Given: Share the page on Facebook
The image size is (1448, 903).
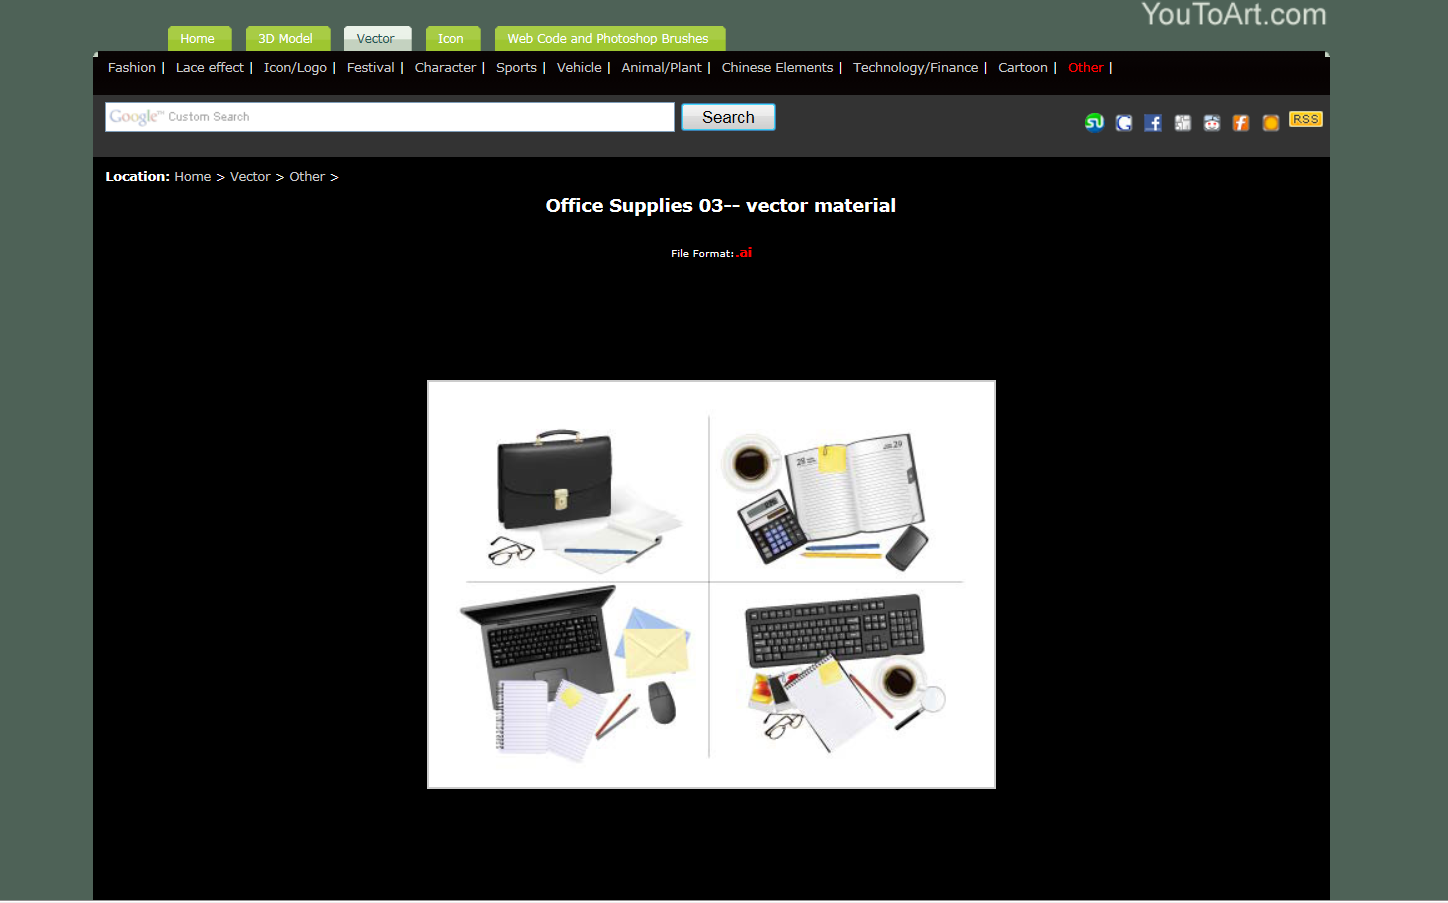Looking at the screenshot, I should pyautogui.click(x=1153, y=123).
